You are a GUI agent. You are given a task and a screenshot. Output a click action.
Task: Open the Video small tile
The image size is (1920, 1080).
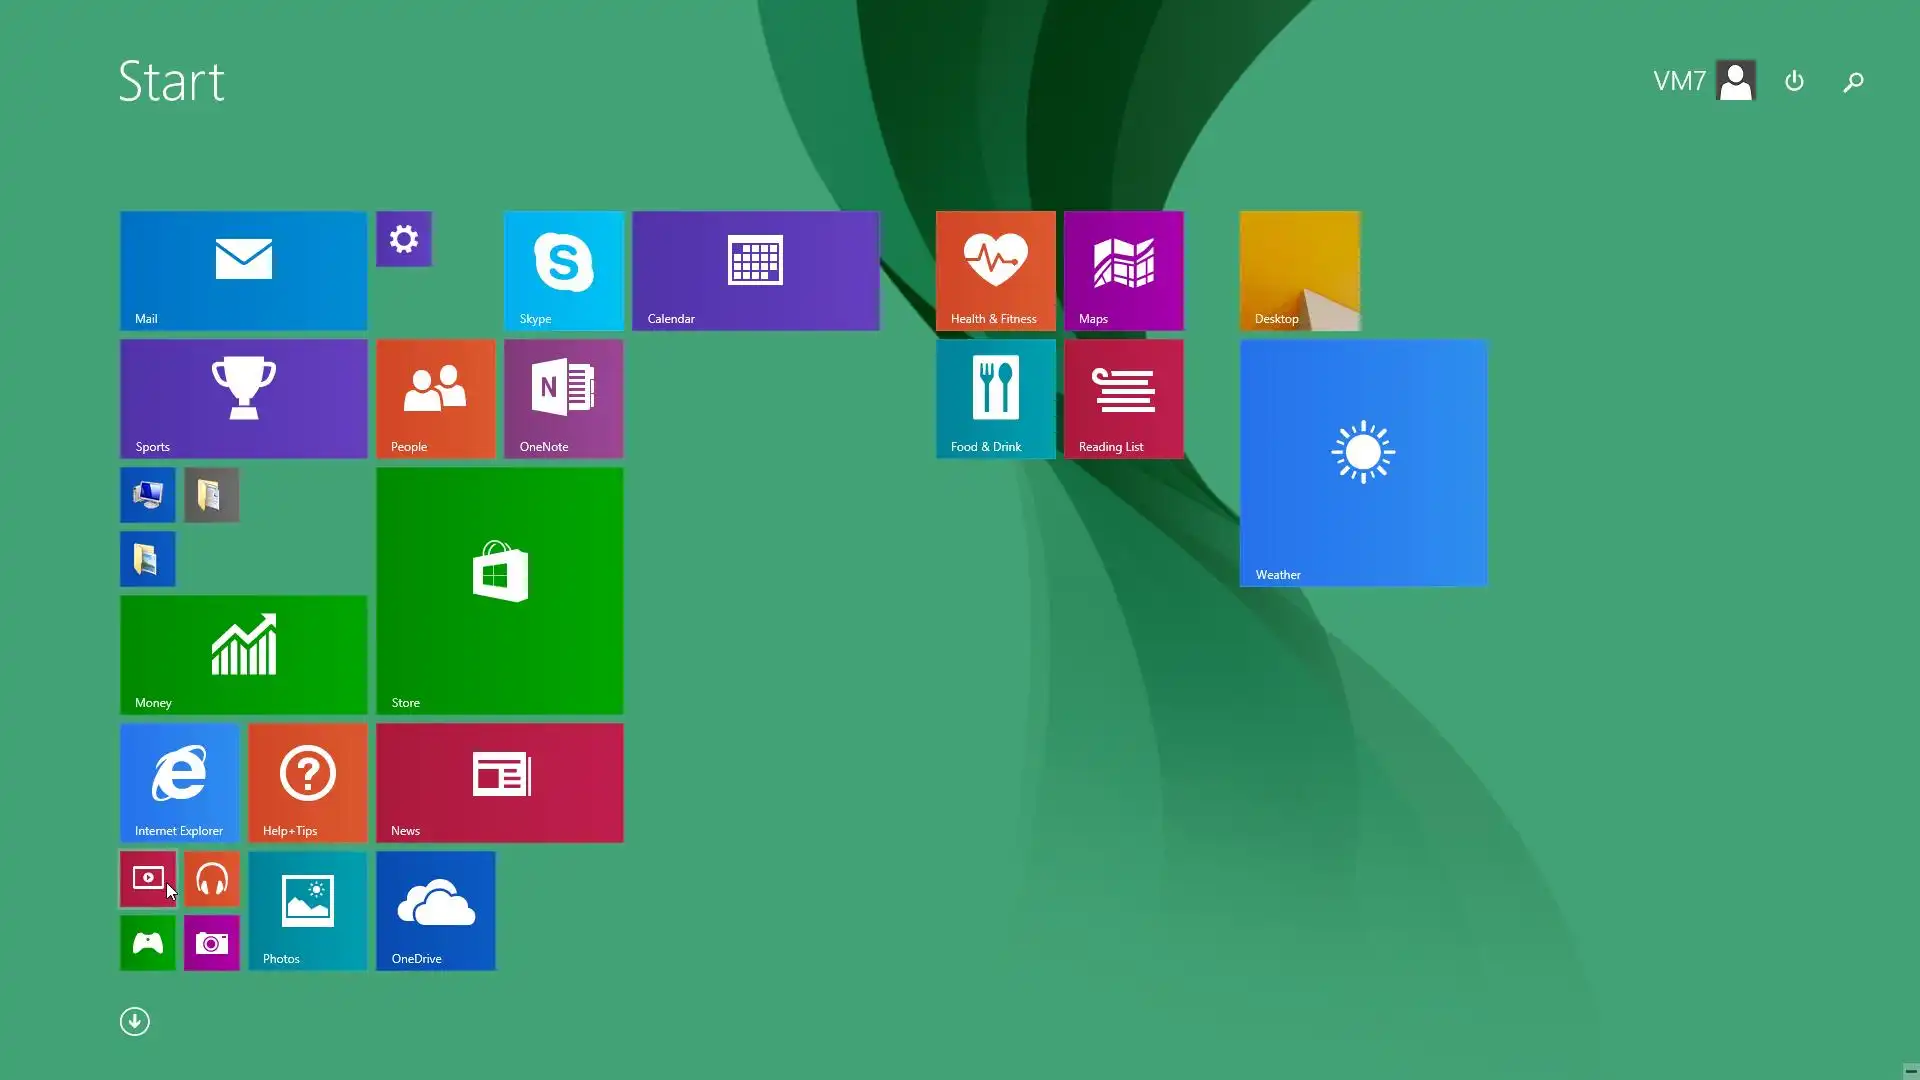coord(148,879)
